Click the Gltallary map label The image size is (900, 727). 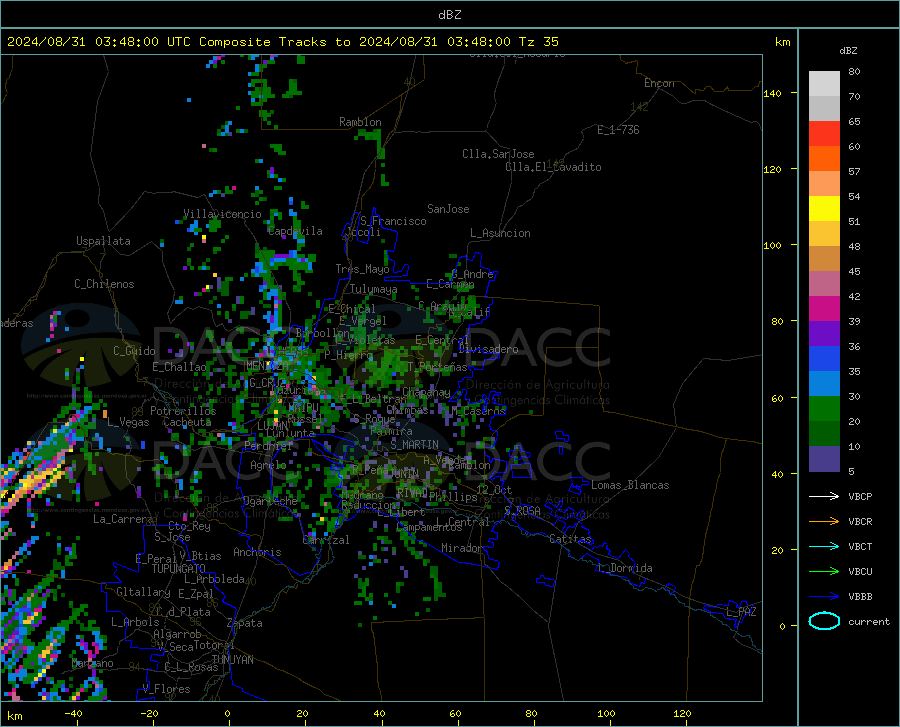pos(143,592)
